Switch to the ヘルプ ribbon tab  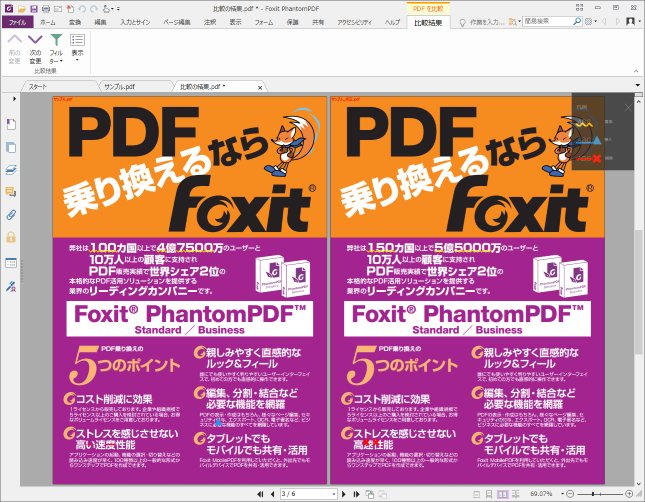392,22
